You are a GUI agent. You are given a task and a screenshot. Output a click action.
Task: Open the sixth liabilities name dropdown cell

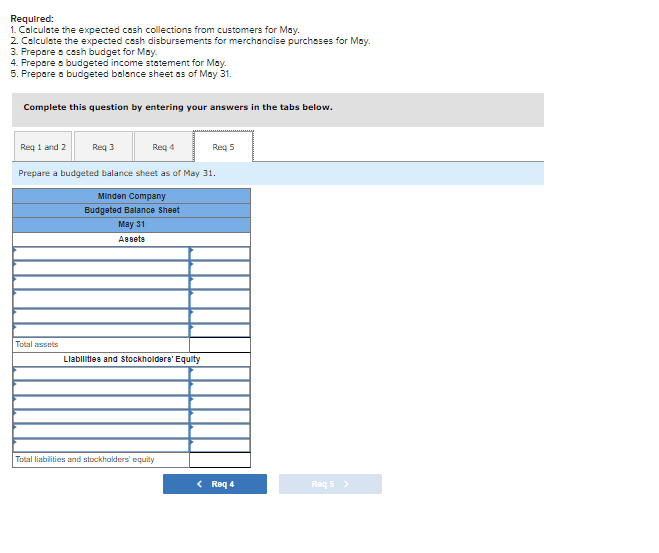(x=101, y=445)
